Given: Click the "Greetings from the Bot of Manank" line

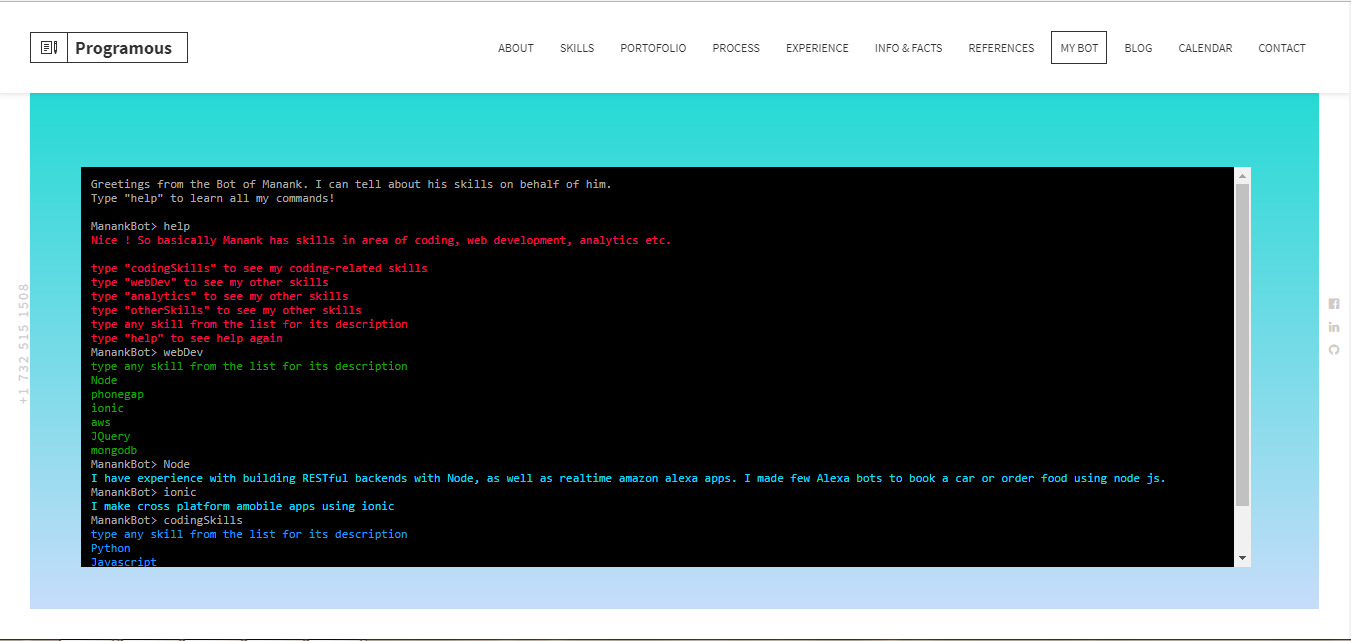Looking at the screenshot, I should pyautogui.click(x=351, y=184).
